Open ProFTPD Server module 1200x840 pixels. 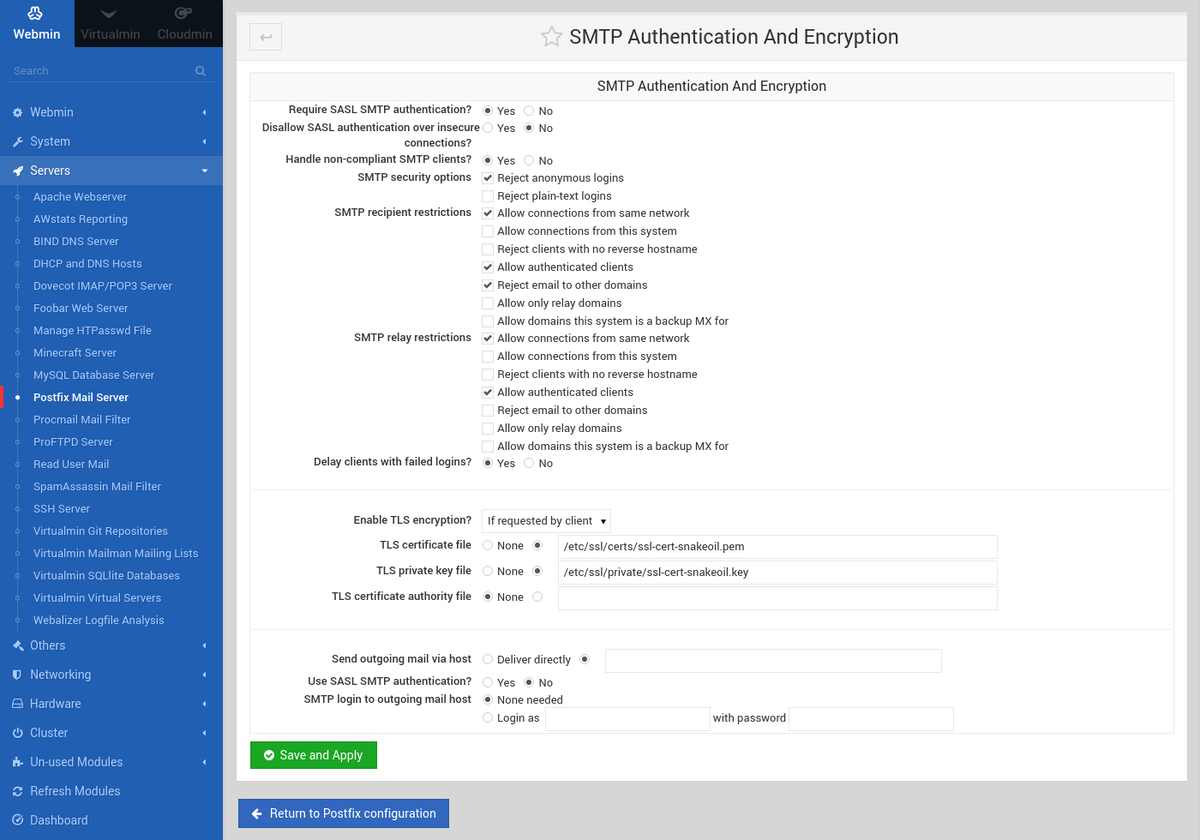73,442
